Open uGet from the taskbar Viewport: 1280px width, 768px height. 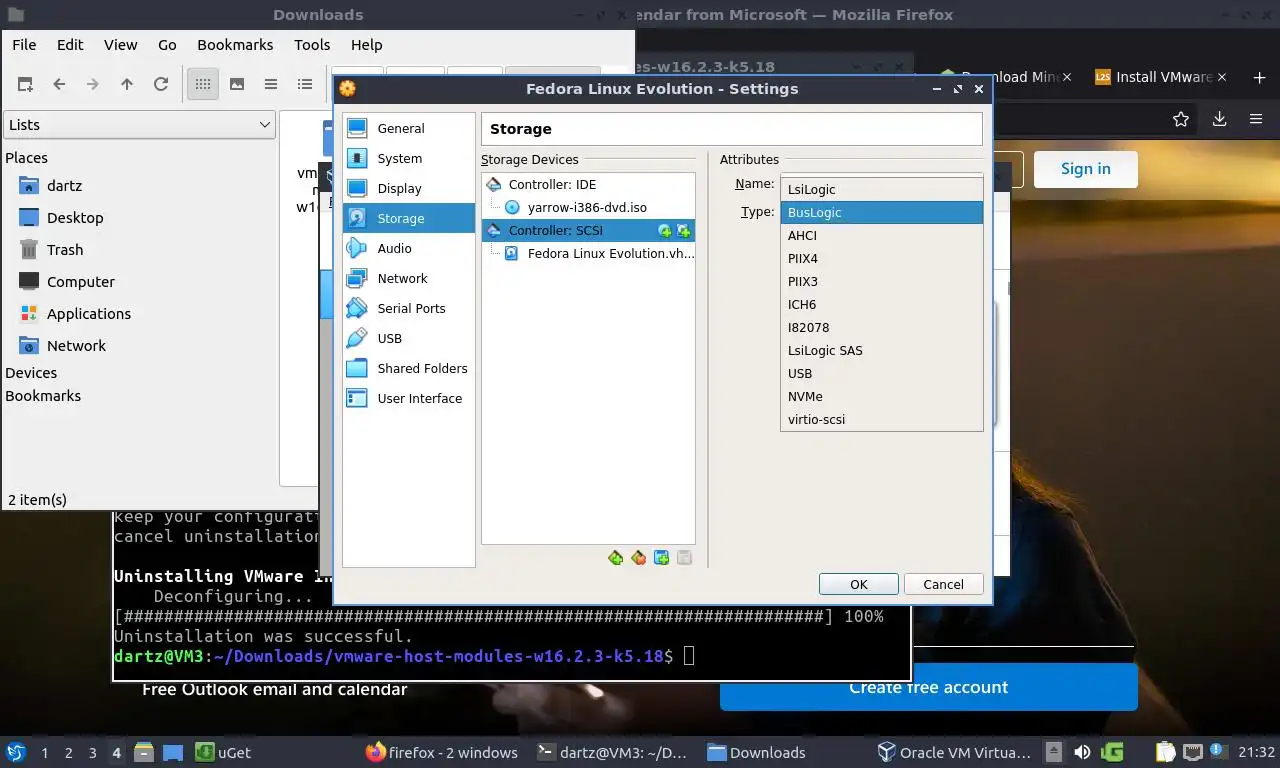click(223, 753)
